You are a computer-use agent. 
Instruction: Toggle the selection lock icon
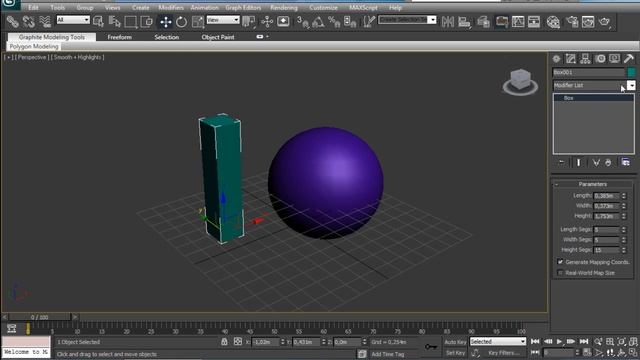224,342
